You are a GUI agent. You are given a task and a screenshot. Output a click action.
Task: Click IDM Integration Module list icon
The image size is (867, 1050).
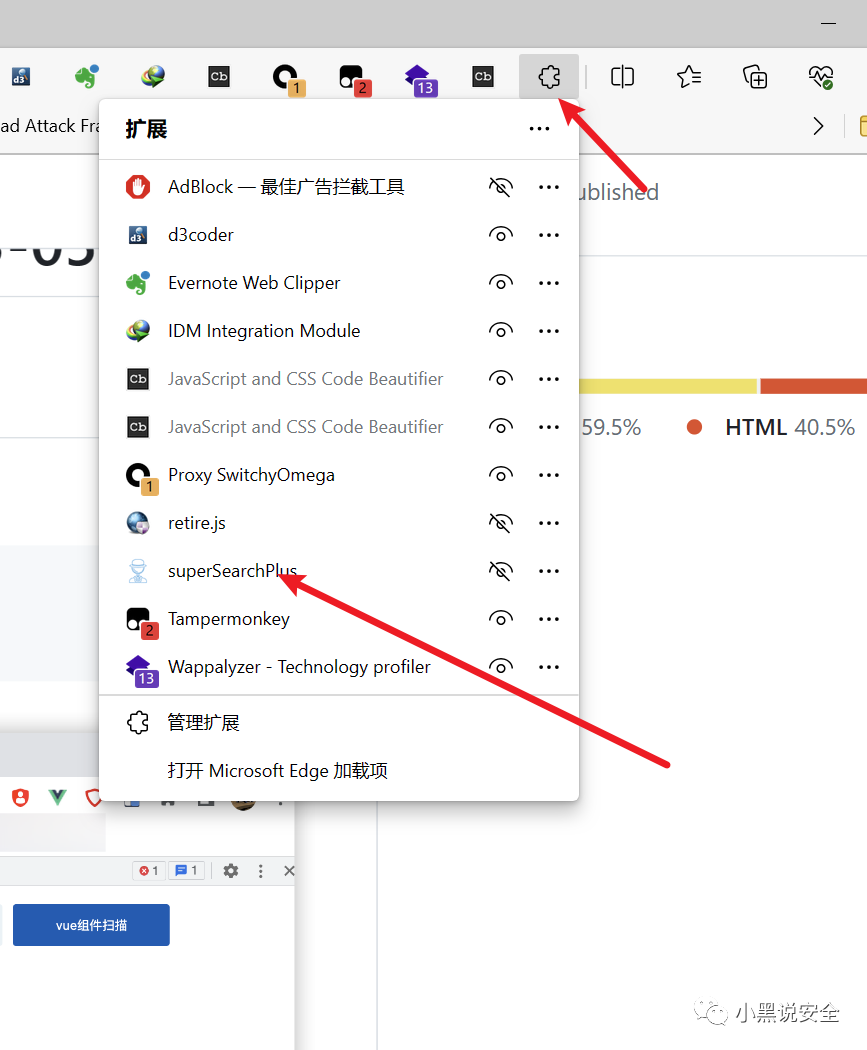tap(138, 331)
